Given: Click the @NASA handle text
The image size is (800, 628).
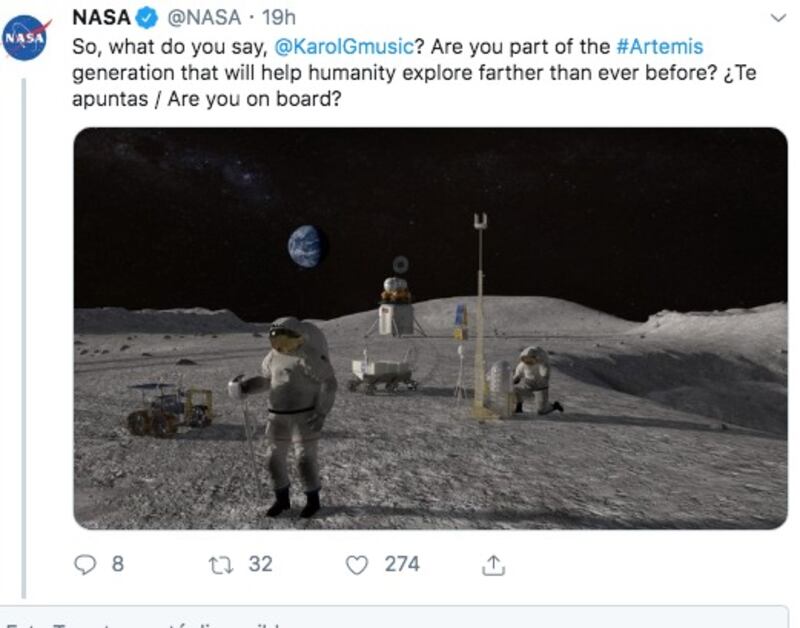Looking at the screenshot, I should (204, 18).
